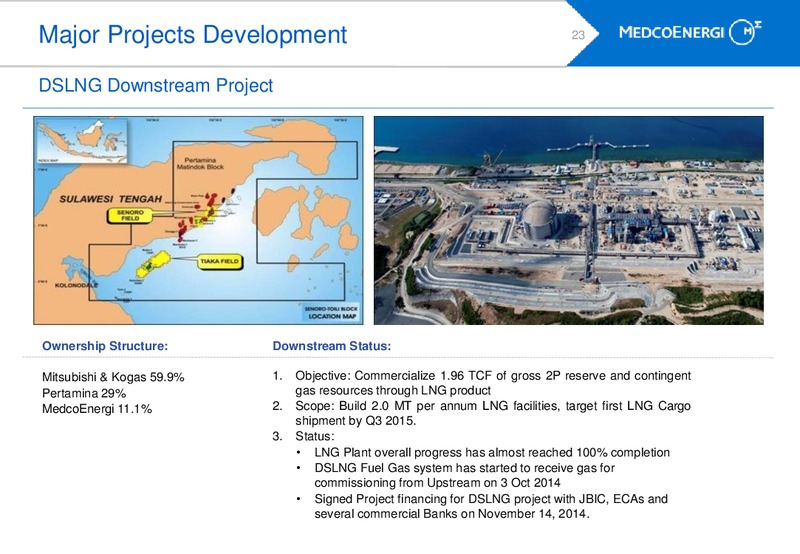800x554 pixels.
Task: Click the jetty pier in aerial photo
Action: click(x=596, y=147)
